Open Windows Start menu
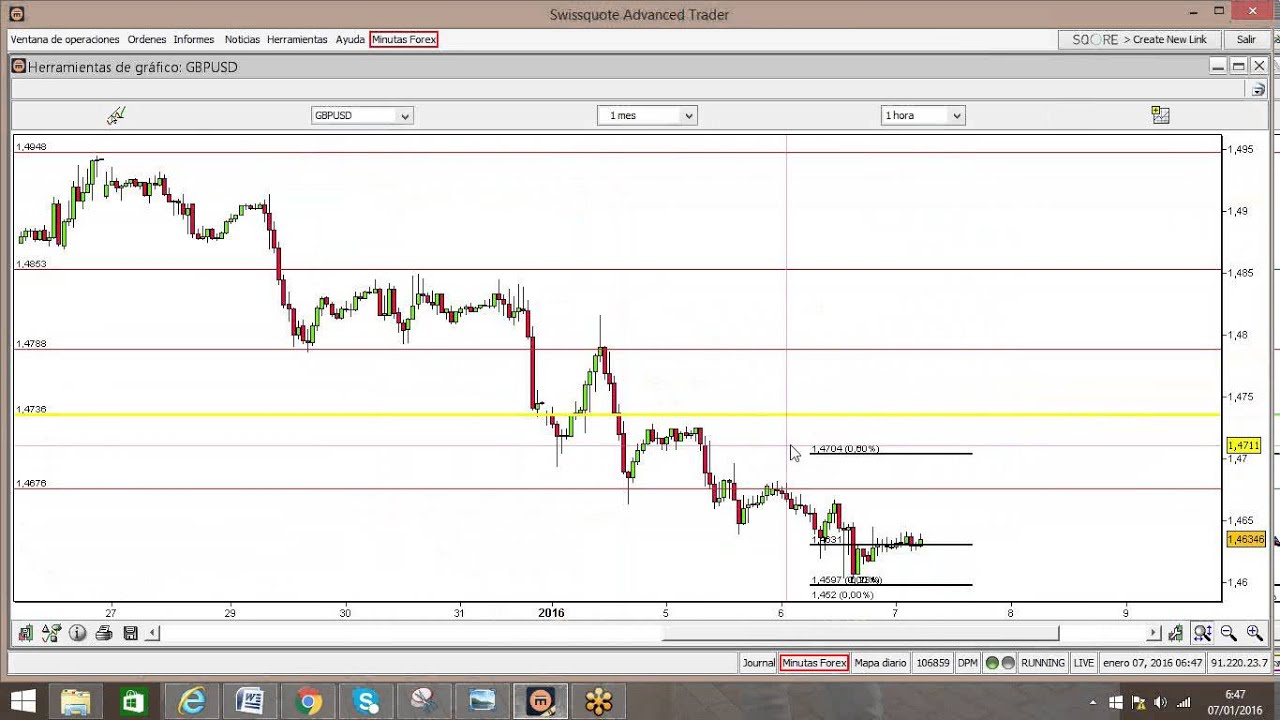This screenshot has width=1280, height=720. click(23, 701)
